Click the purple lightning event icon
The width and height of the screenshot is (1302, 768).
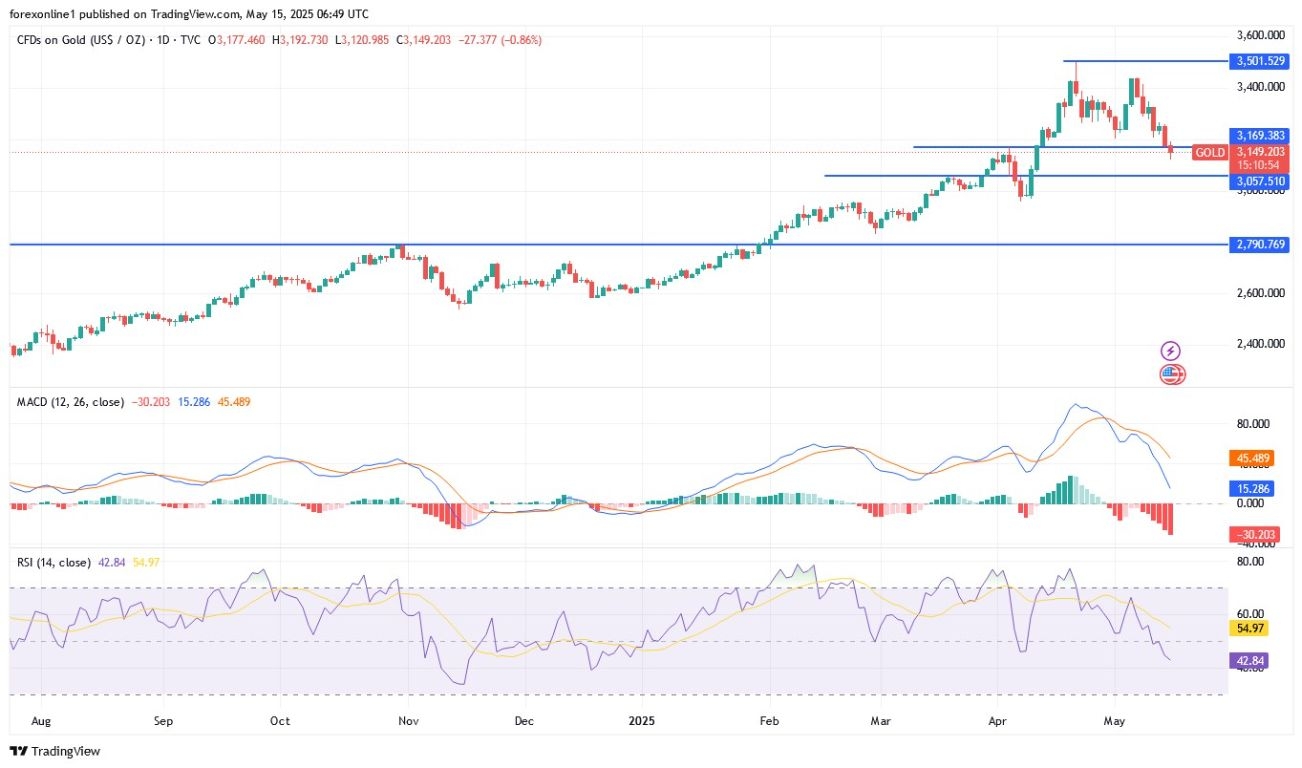(x=1170, y=351)
